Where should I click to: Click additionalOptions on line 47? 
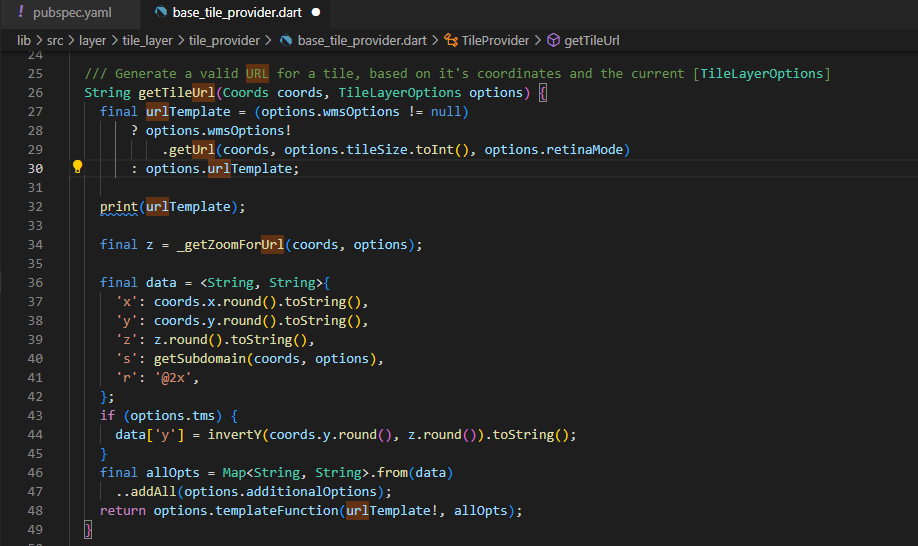pyautogui.click(x=311, y=492)
